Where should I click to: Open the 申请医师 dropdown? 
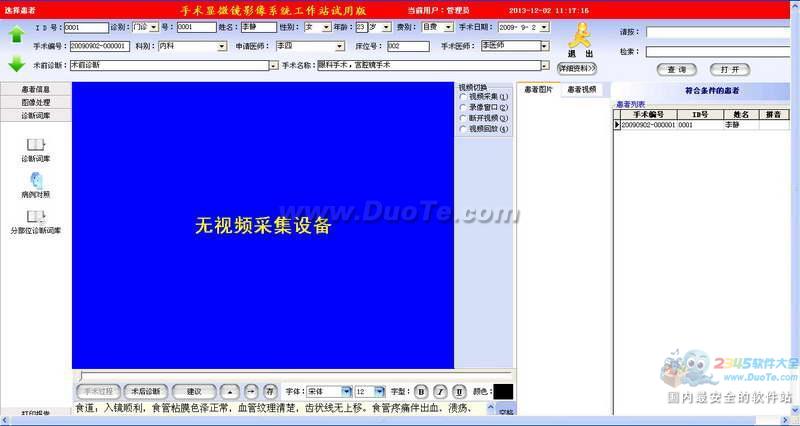(340, 46)
